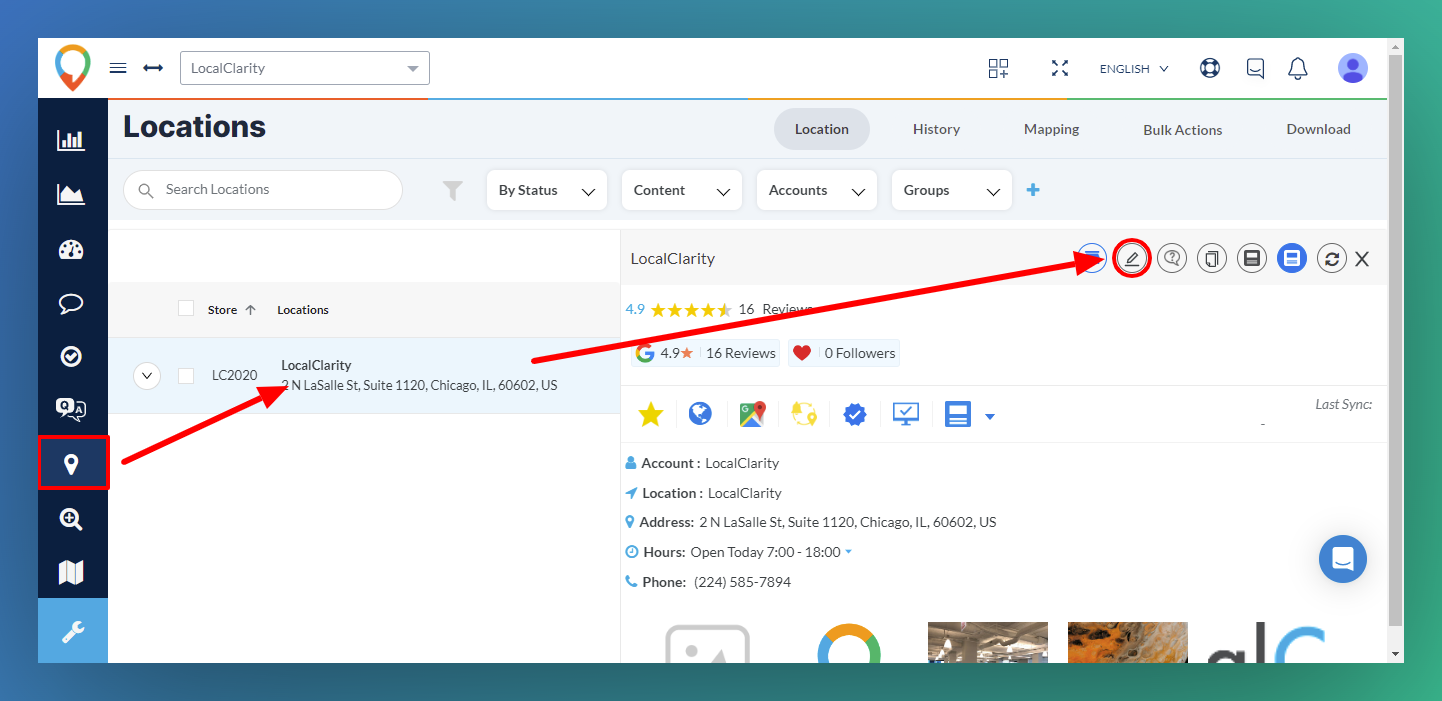Click the LocalClarity logo in header

72,68
